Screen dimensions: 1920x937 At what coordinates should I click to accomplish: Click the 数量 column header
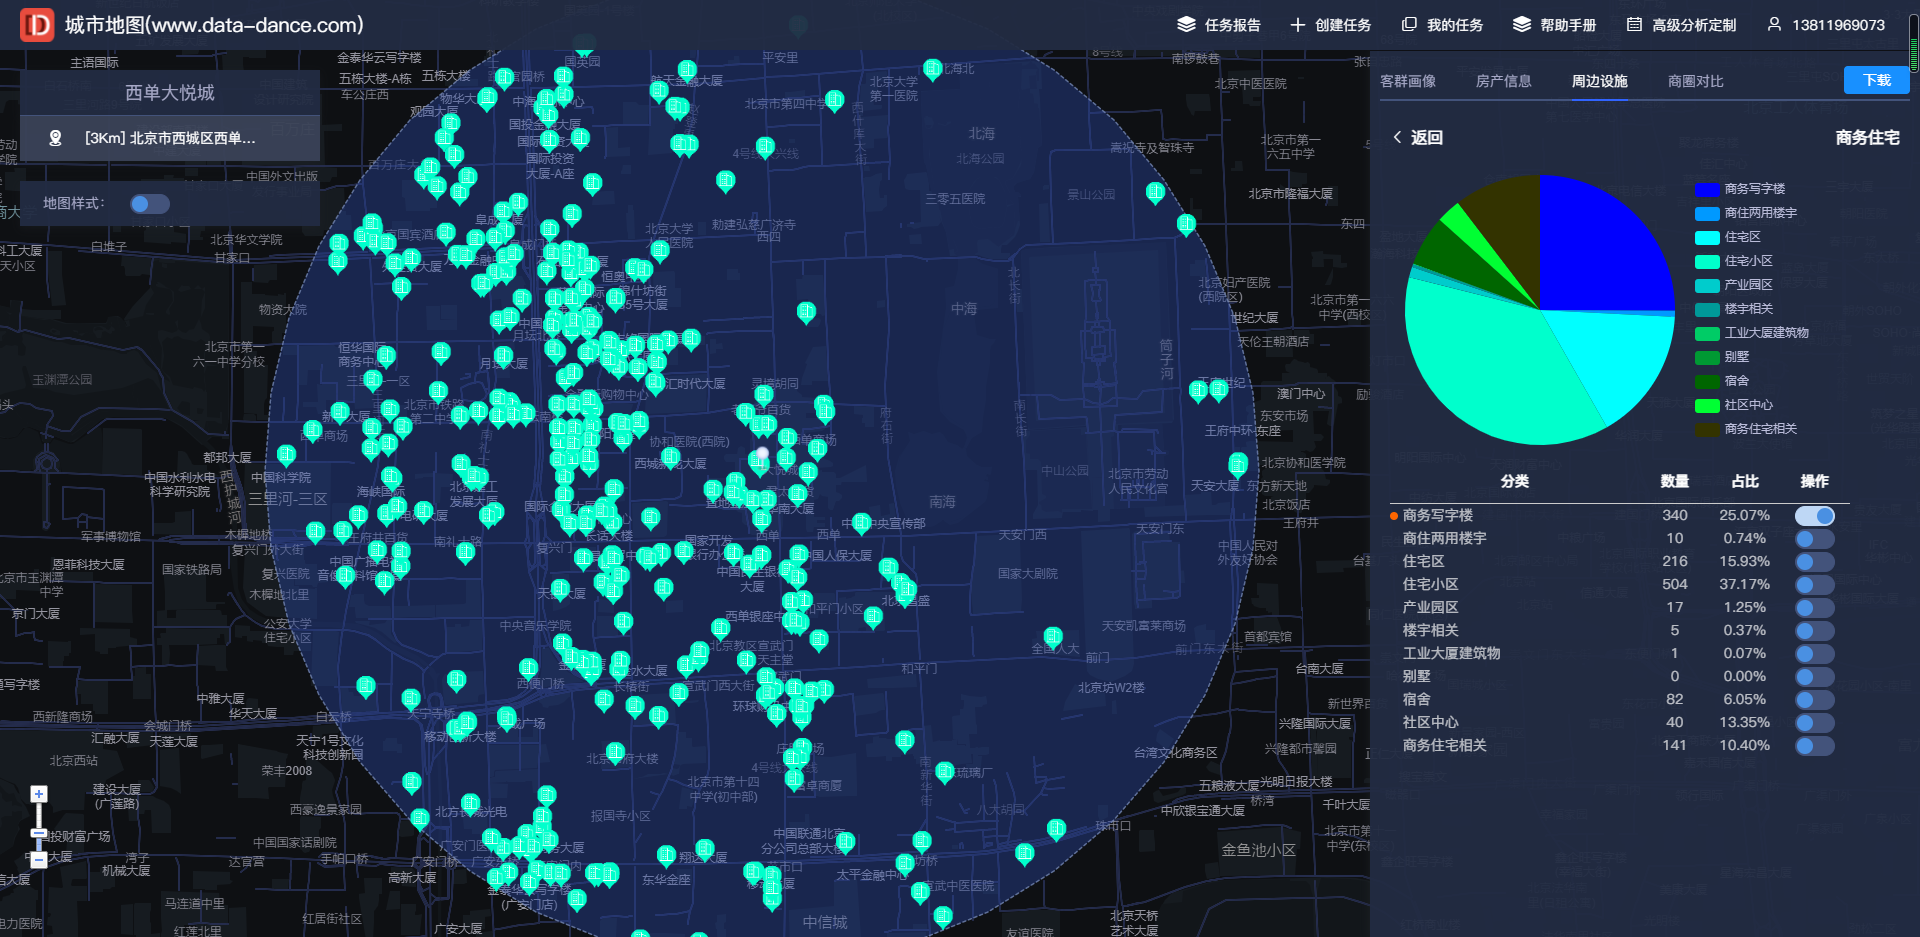coord(1675,482)
